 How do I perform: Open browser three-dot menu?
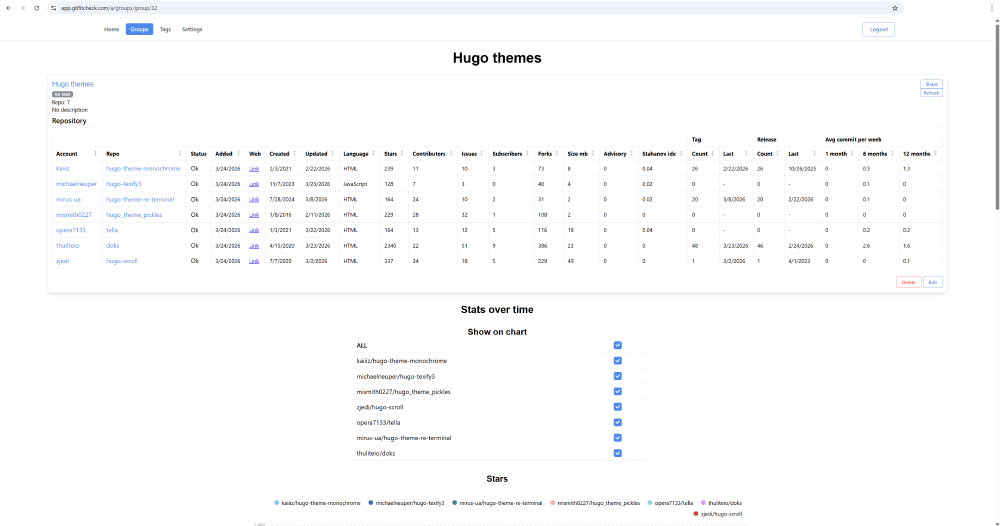[x=992, y=8]
